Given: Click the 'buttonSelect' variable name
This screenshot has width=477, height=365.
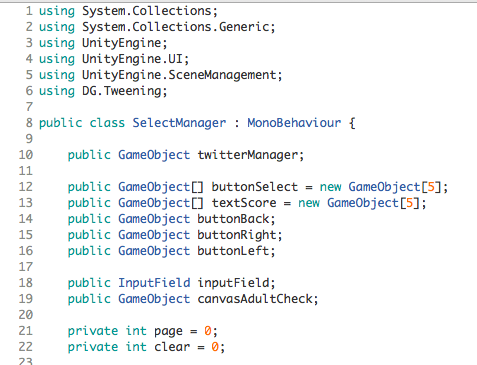Looking at the screenshot, I should point(255,187).
